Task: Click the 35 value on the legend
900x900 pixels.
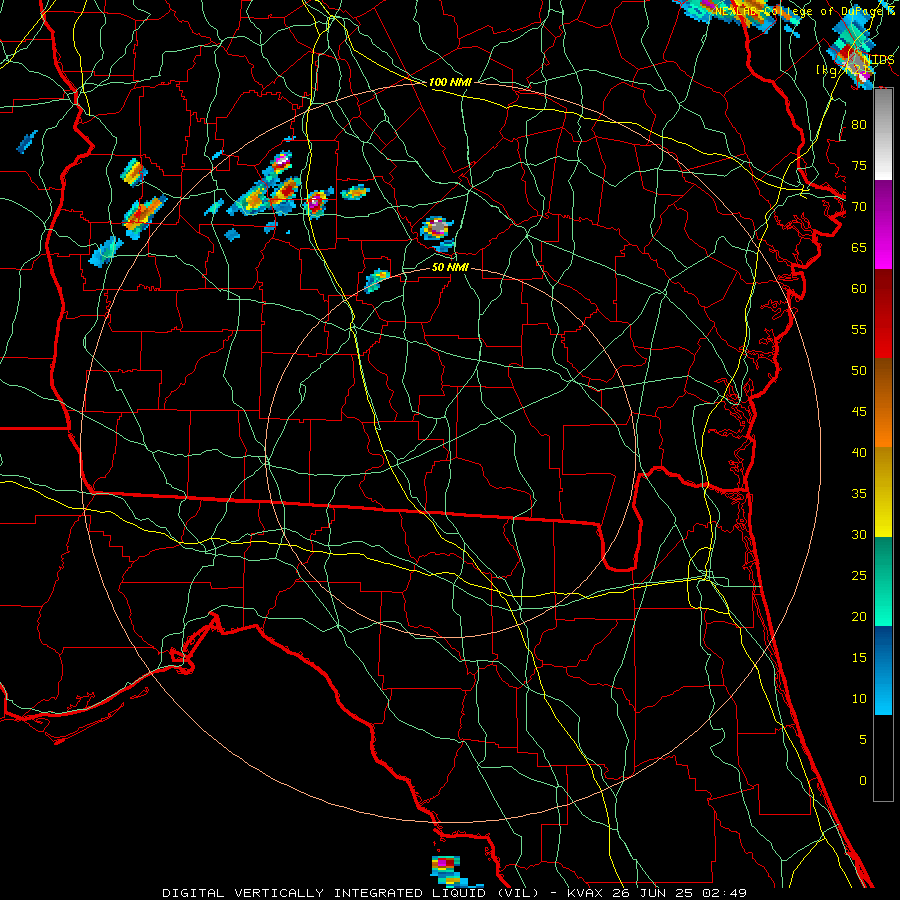Action: [859, 494]
